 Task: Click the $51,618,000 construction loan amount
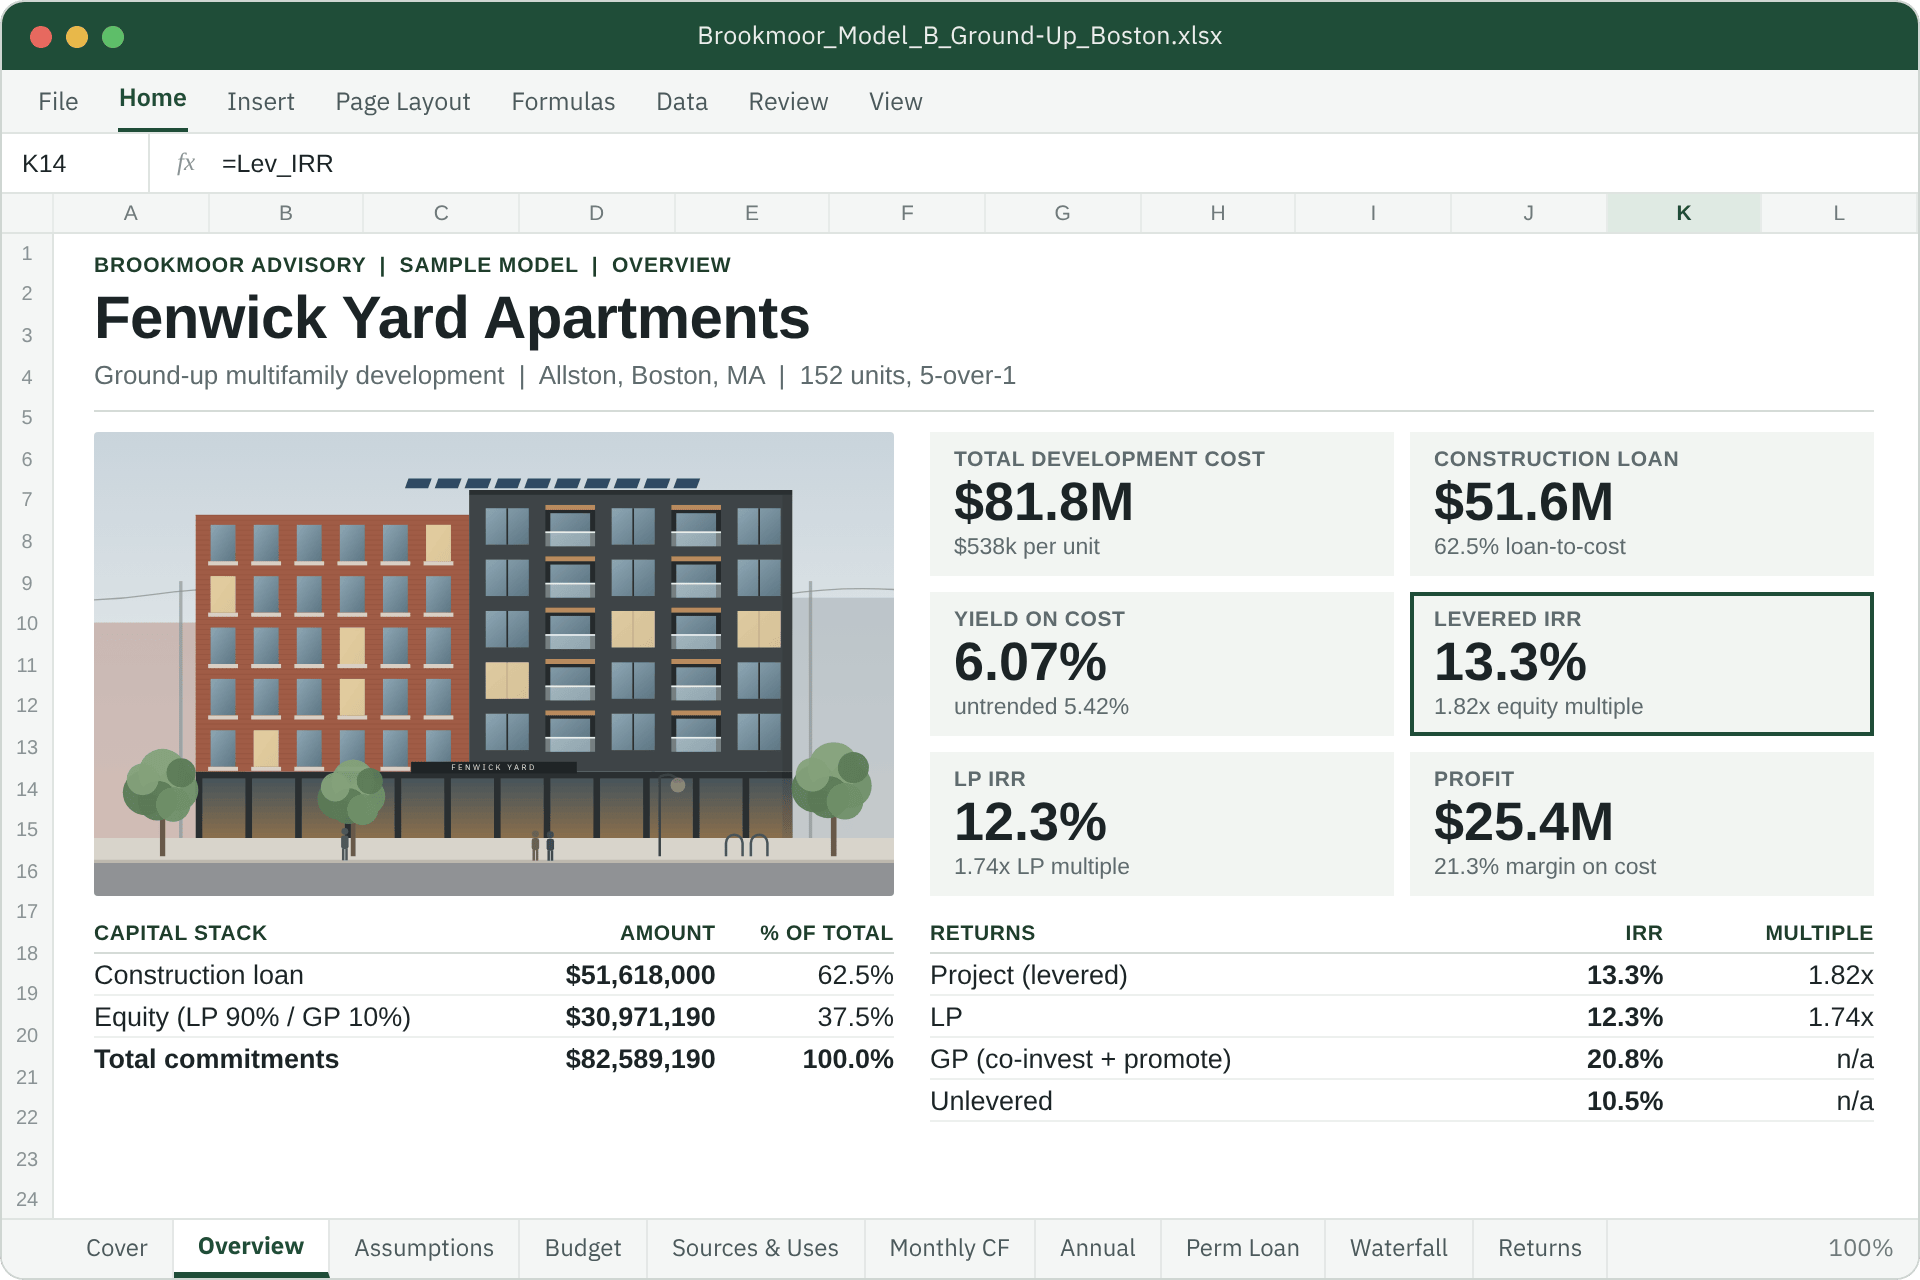[x=640, y=975]
